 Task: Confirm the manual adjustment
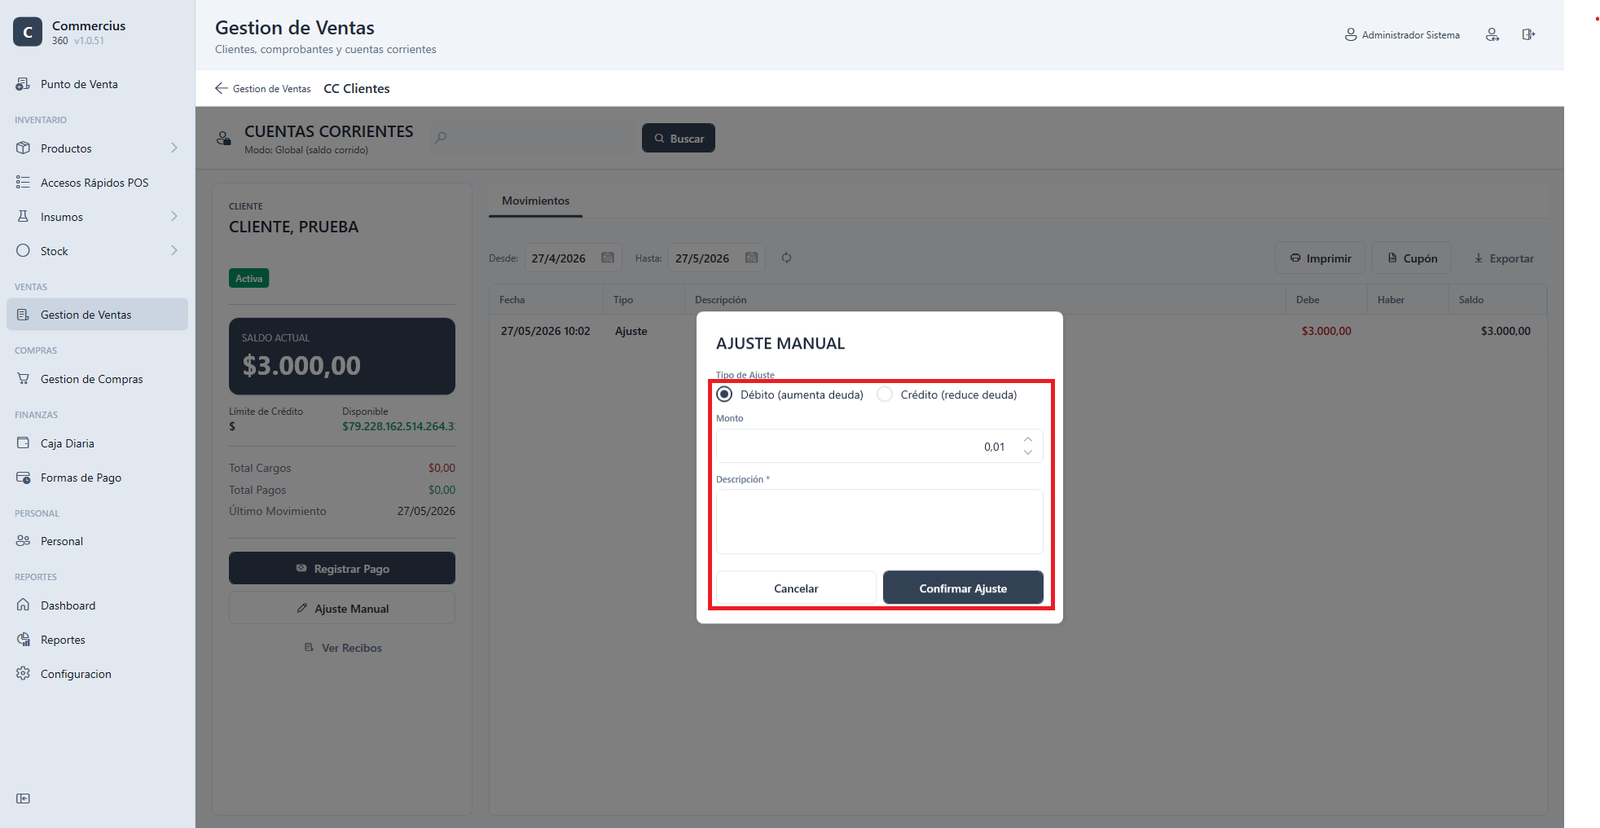click(963, 588)
